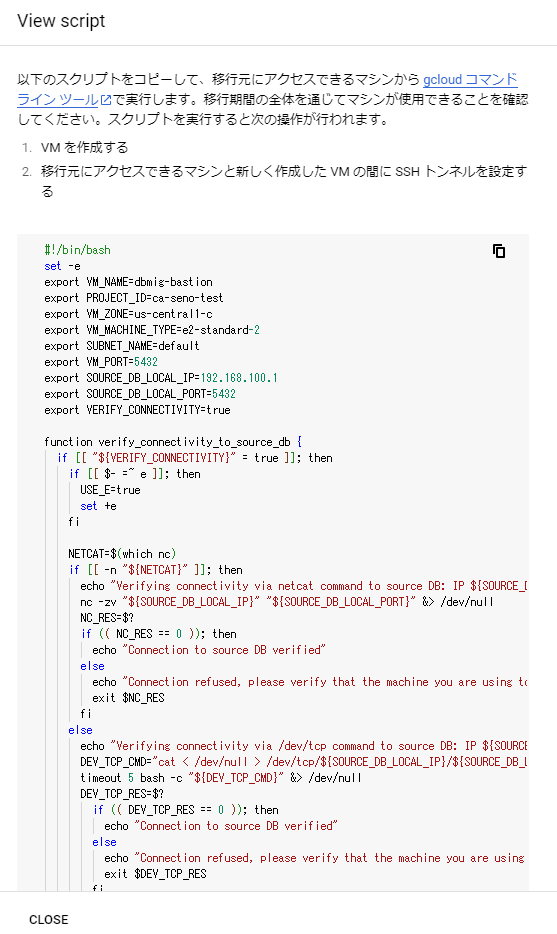Click the if (( NC_RES == 0 )) line
557x934 pixels.
(x=158, y=634)
